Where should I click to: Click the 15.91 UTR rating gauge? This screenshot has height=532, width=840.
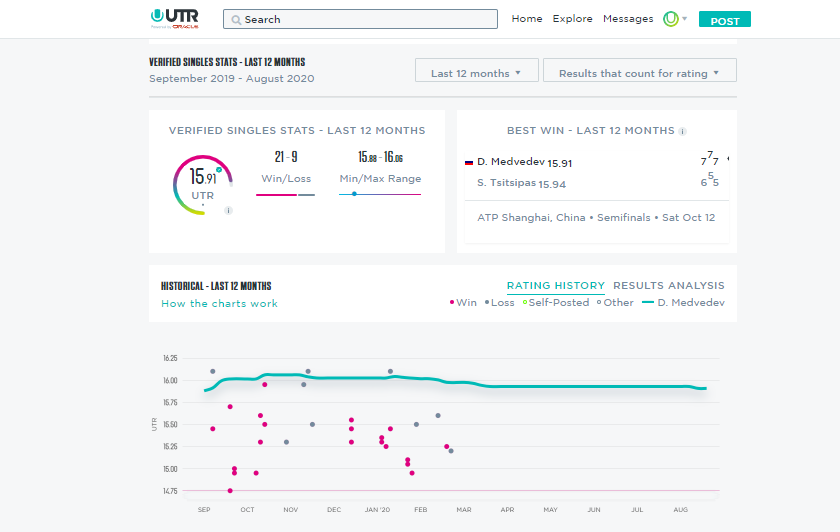[203, 185]
